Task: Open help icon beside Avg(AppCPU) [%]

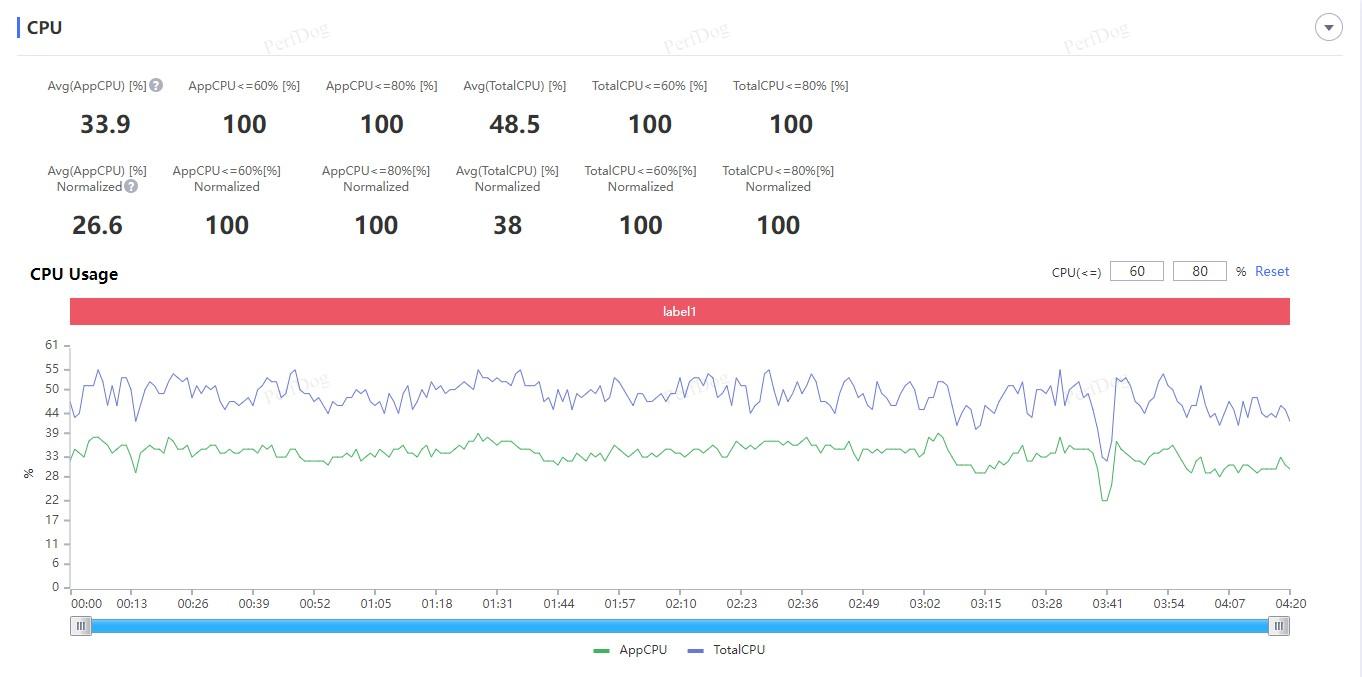Action: pos(156,86)
